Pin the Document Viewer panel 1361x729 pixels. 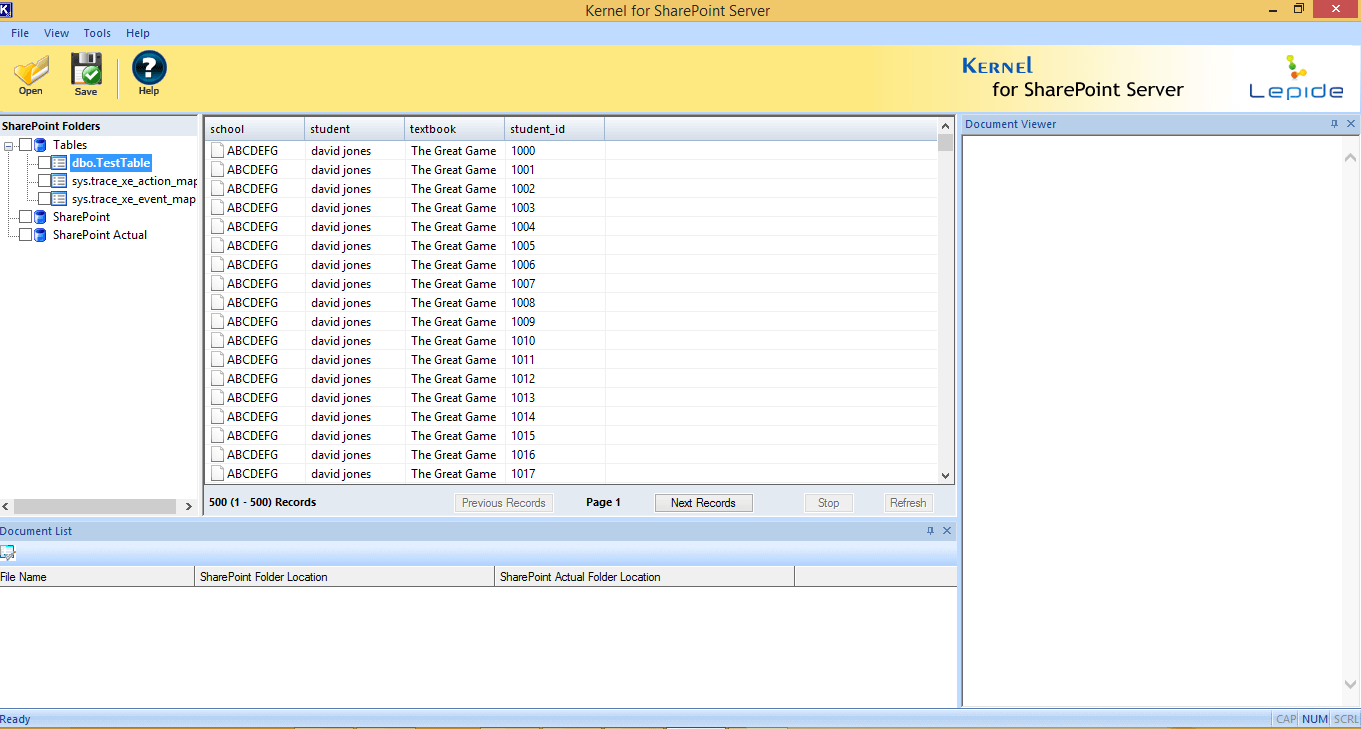point(1334,124)
